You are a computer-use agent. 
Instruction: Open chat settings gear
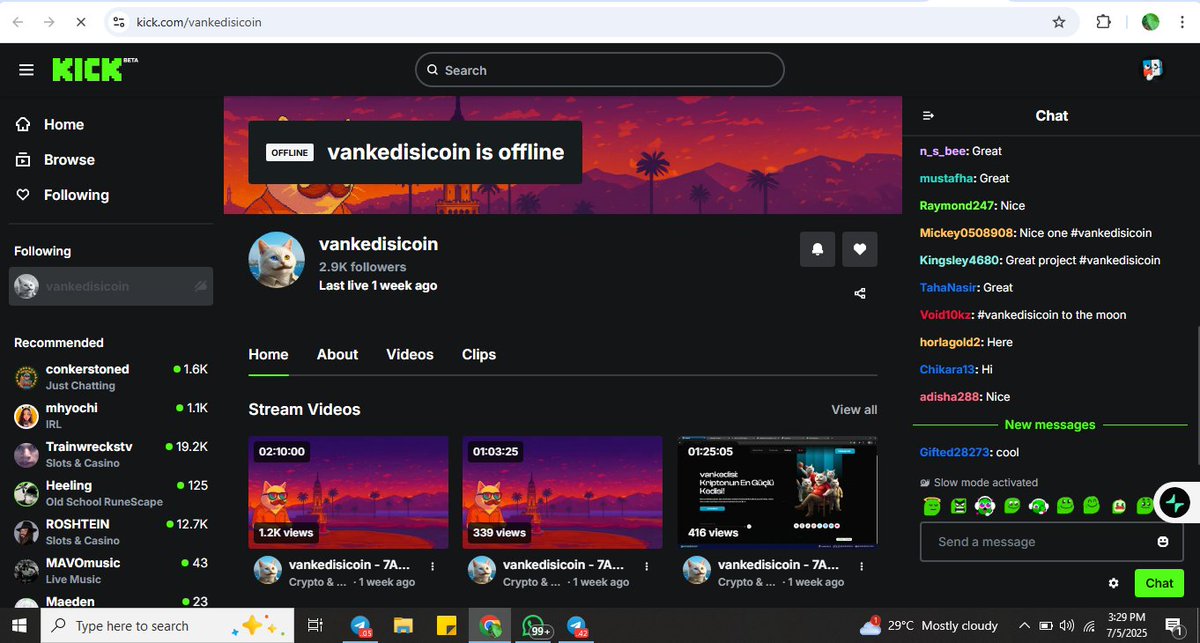[1113, 584]
